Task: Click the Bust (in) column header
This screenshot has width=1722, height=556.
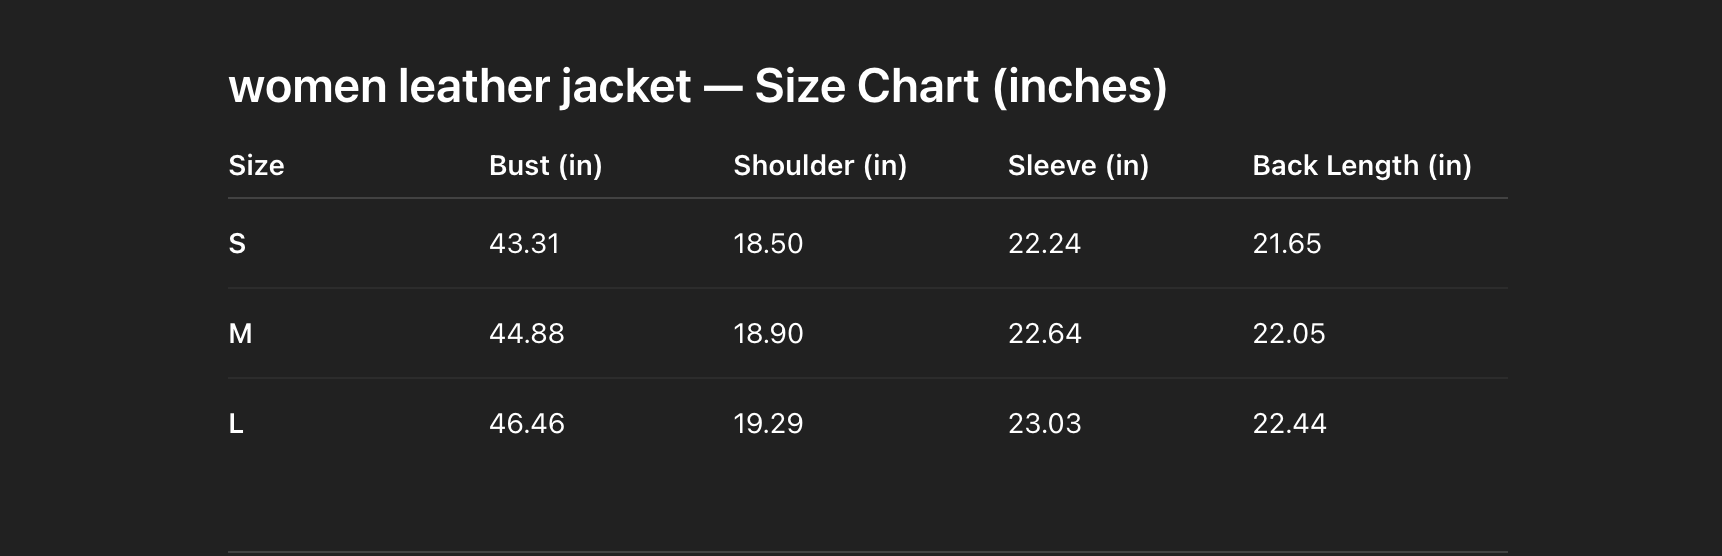Action: [545, 166]
